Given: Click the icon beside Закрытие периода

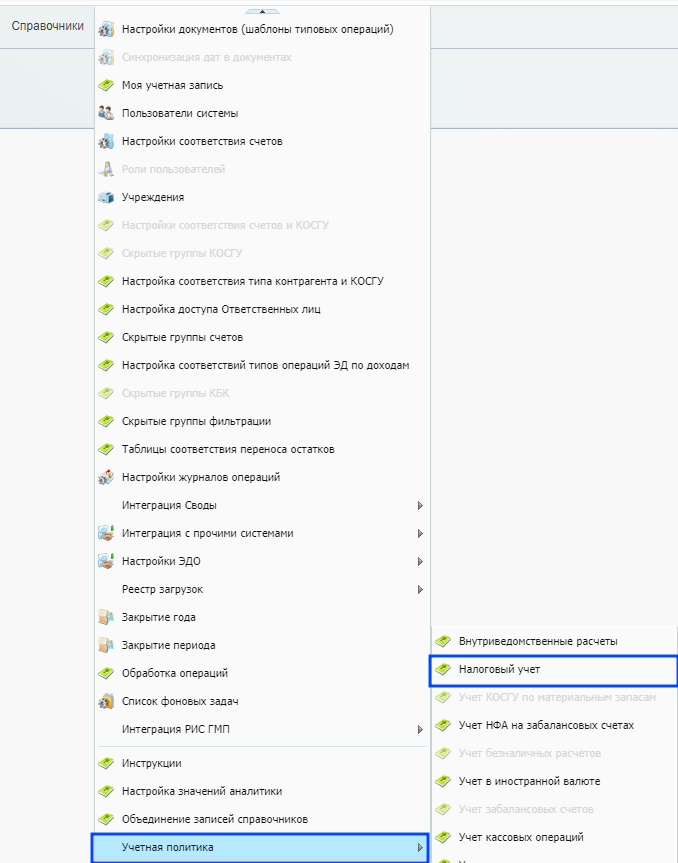Looking at the screenshot, I should (106, 645).
